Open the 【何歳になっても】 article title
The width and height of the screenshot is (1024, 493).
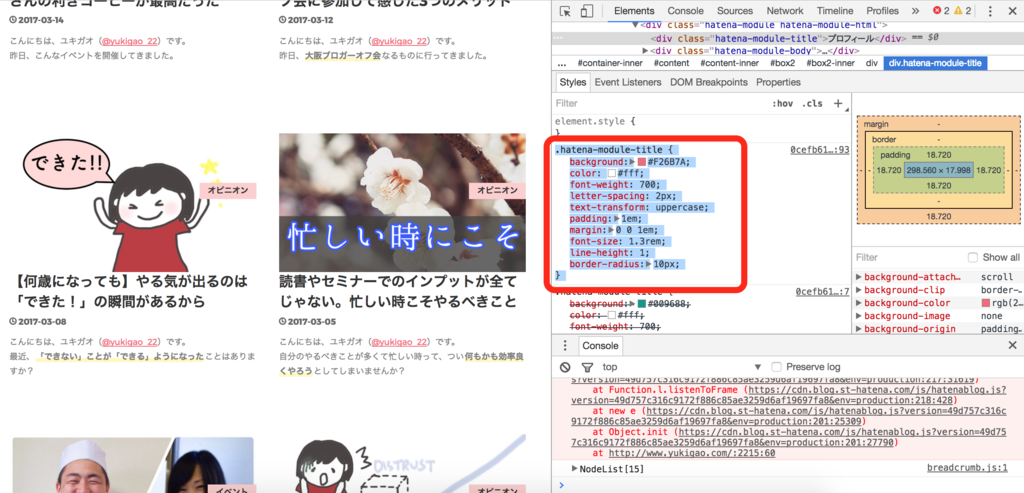coord(130,292)
